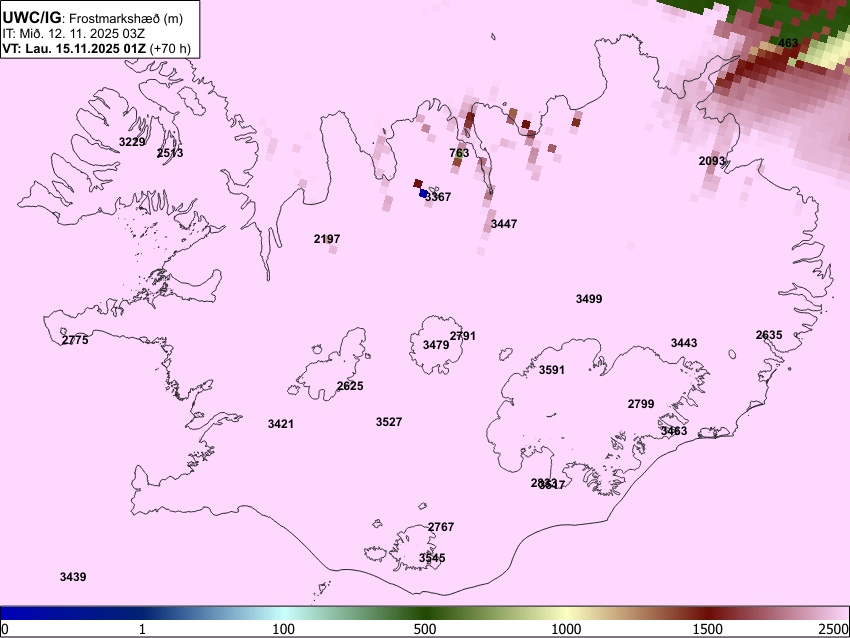This screenshot has width=850, height=638.
Task: Select the value 3591 on Vatnajökull
Action: pyautogui.click(x=551, y=370)
